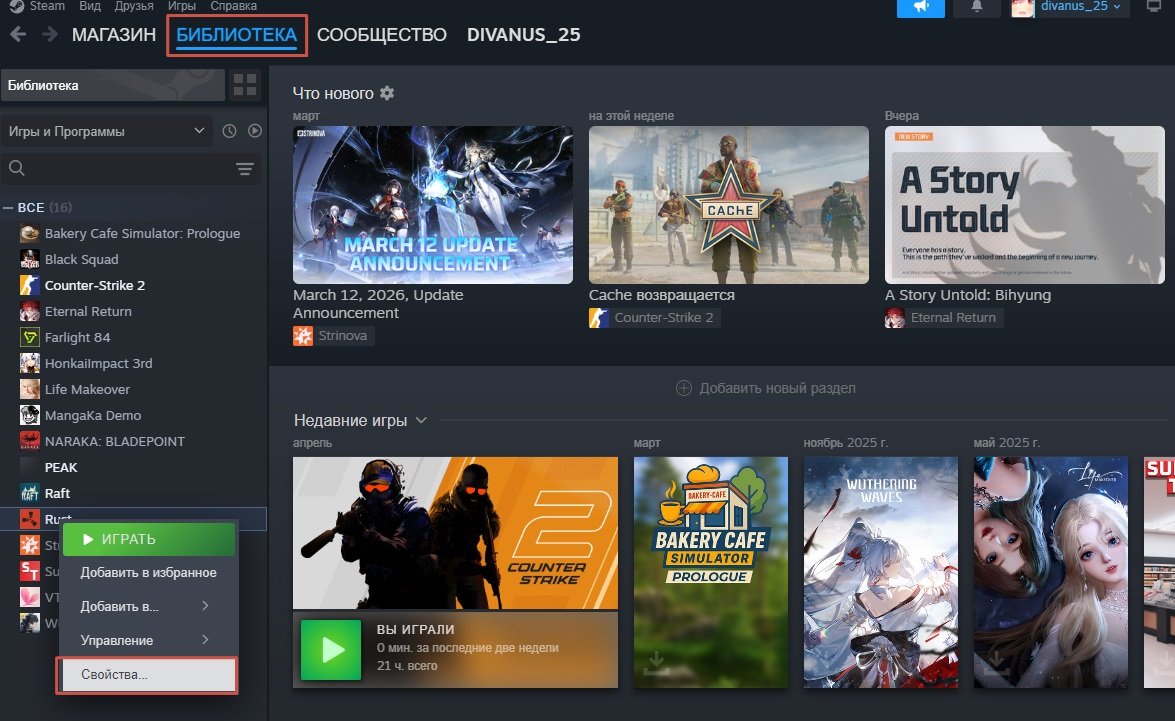
Task: Expand Управление submenu
Action: point(148,640)
